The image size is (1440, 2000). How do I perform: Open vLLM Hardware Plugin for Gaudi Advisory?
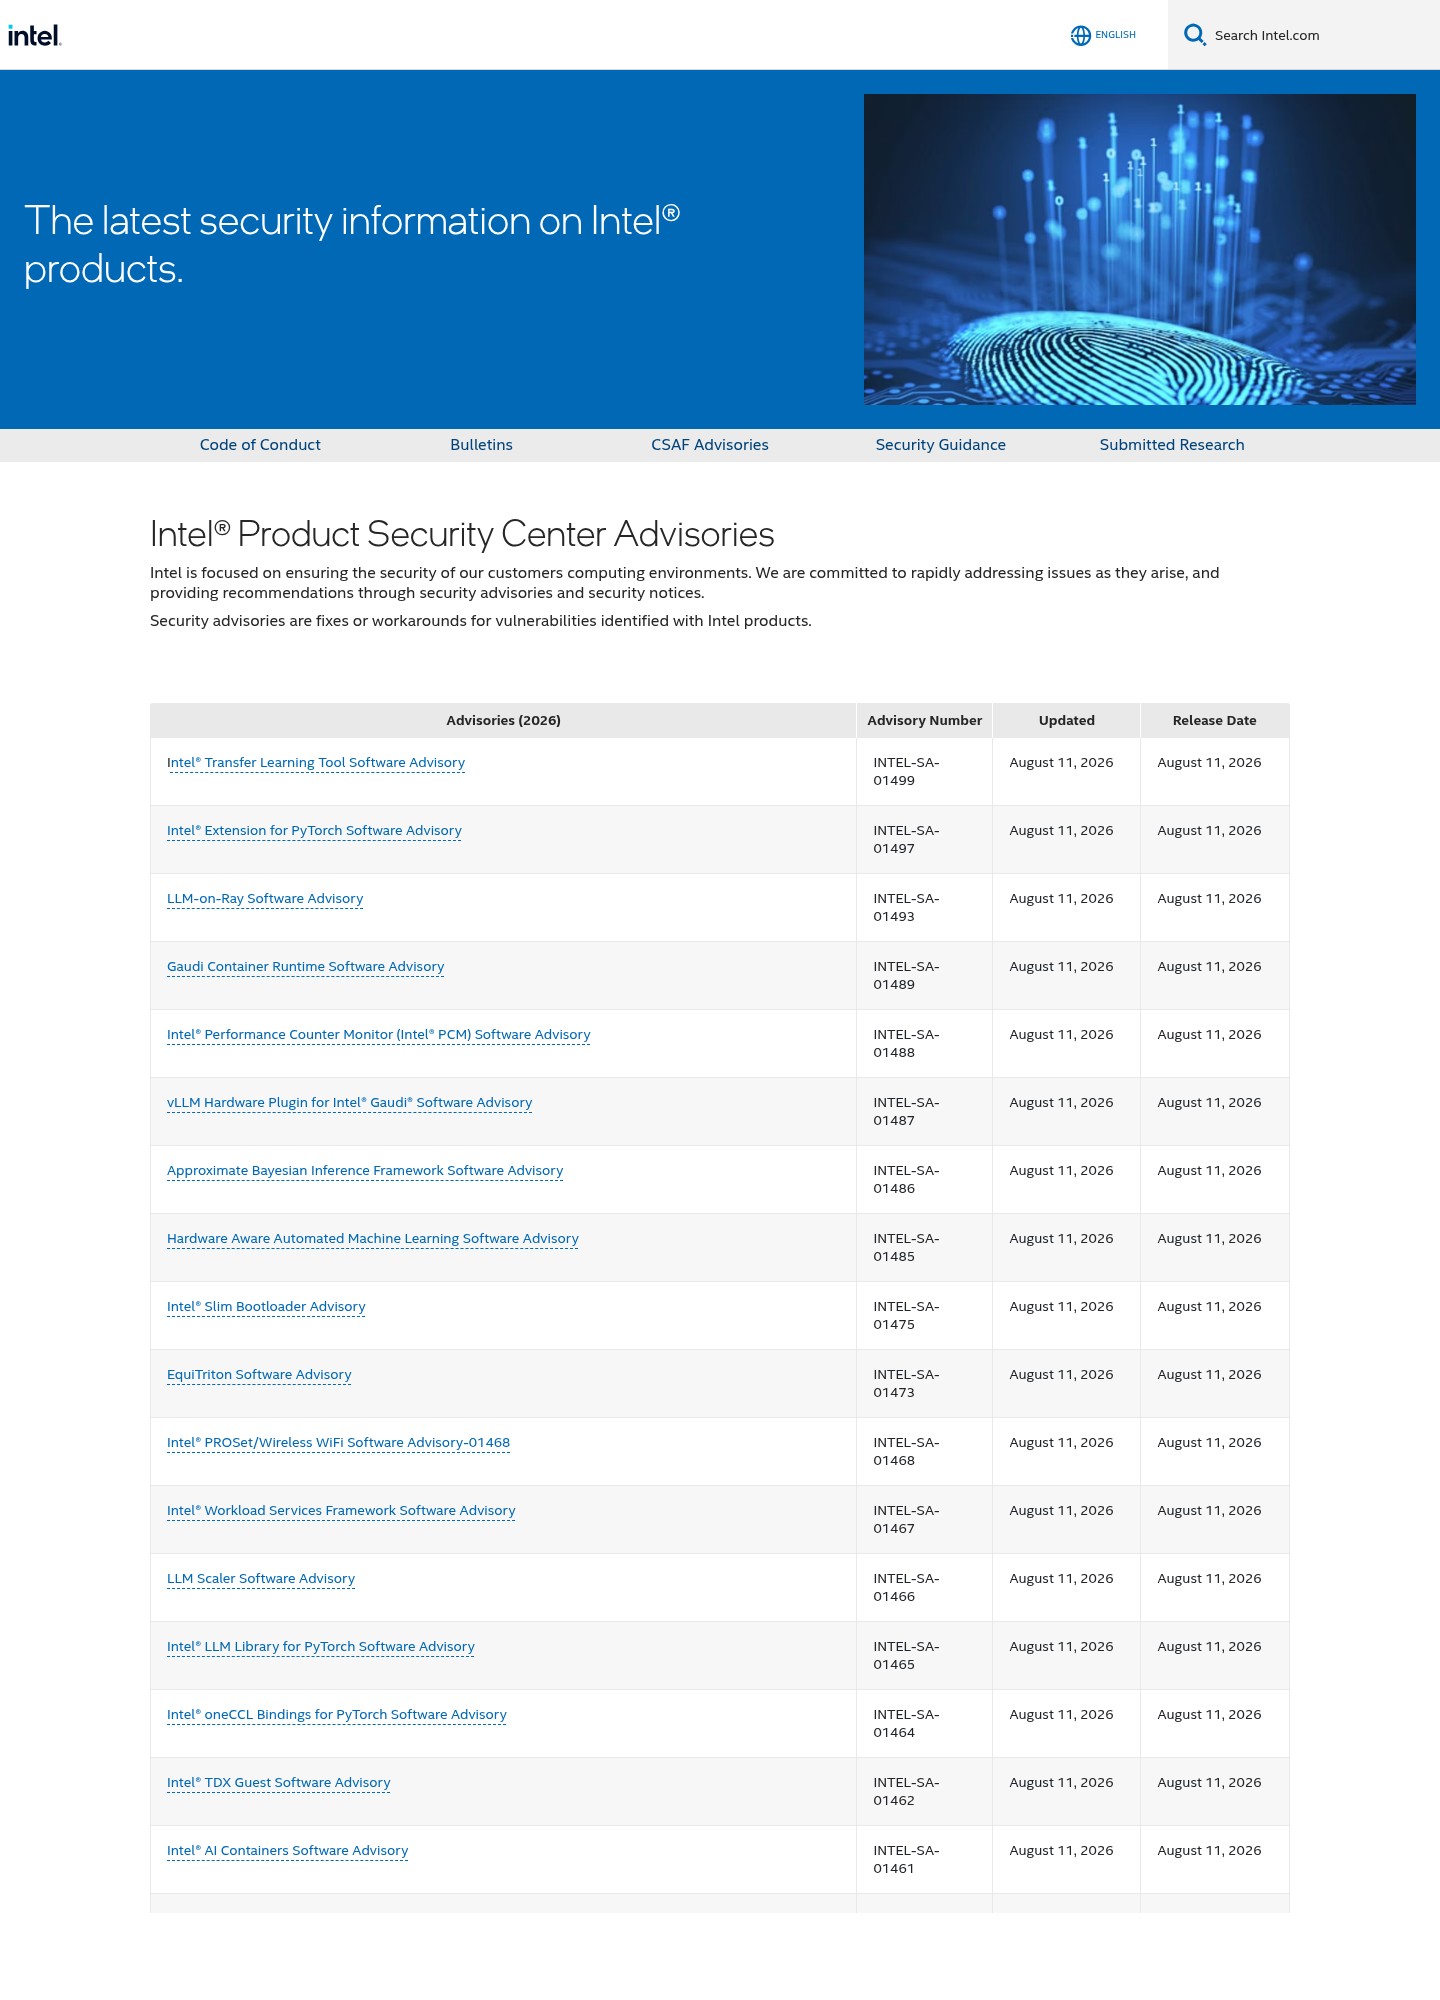(x=349, y=1103)
